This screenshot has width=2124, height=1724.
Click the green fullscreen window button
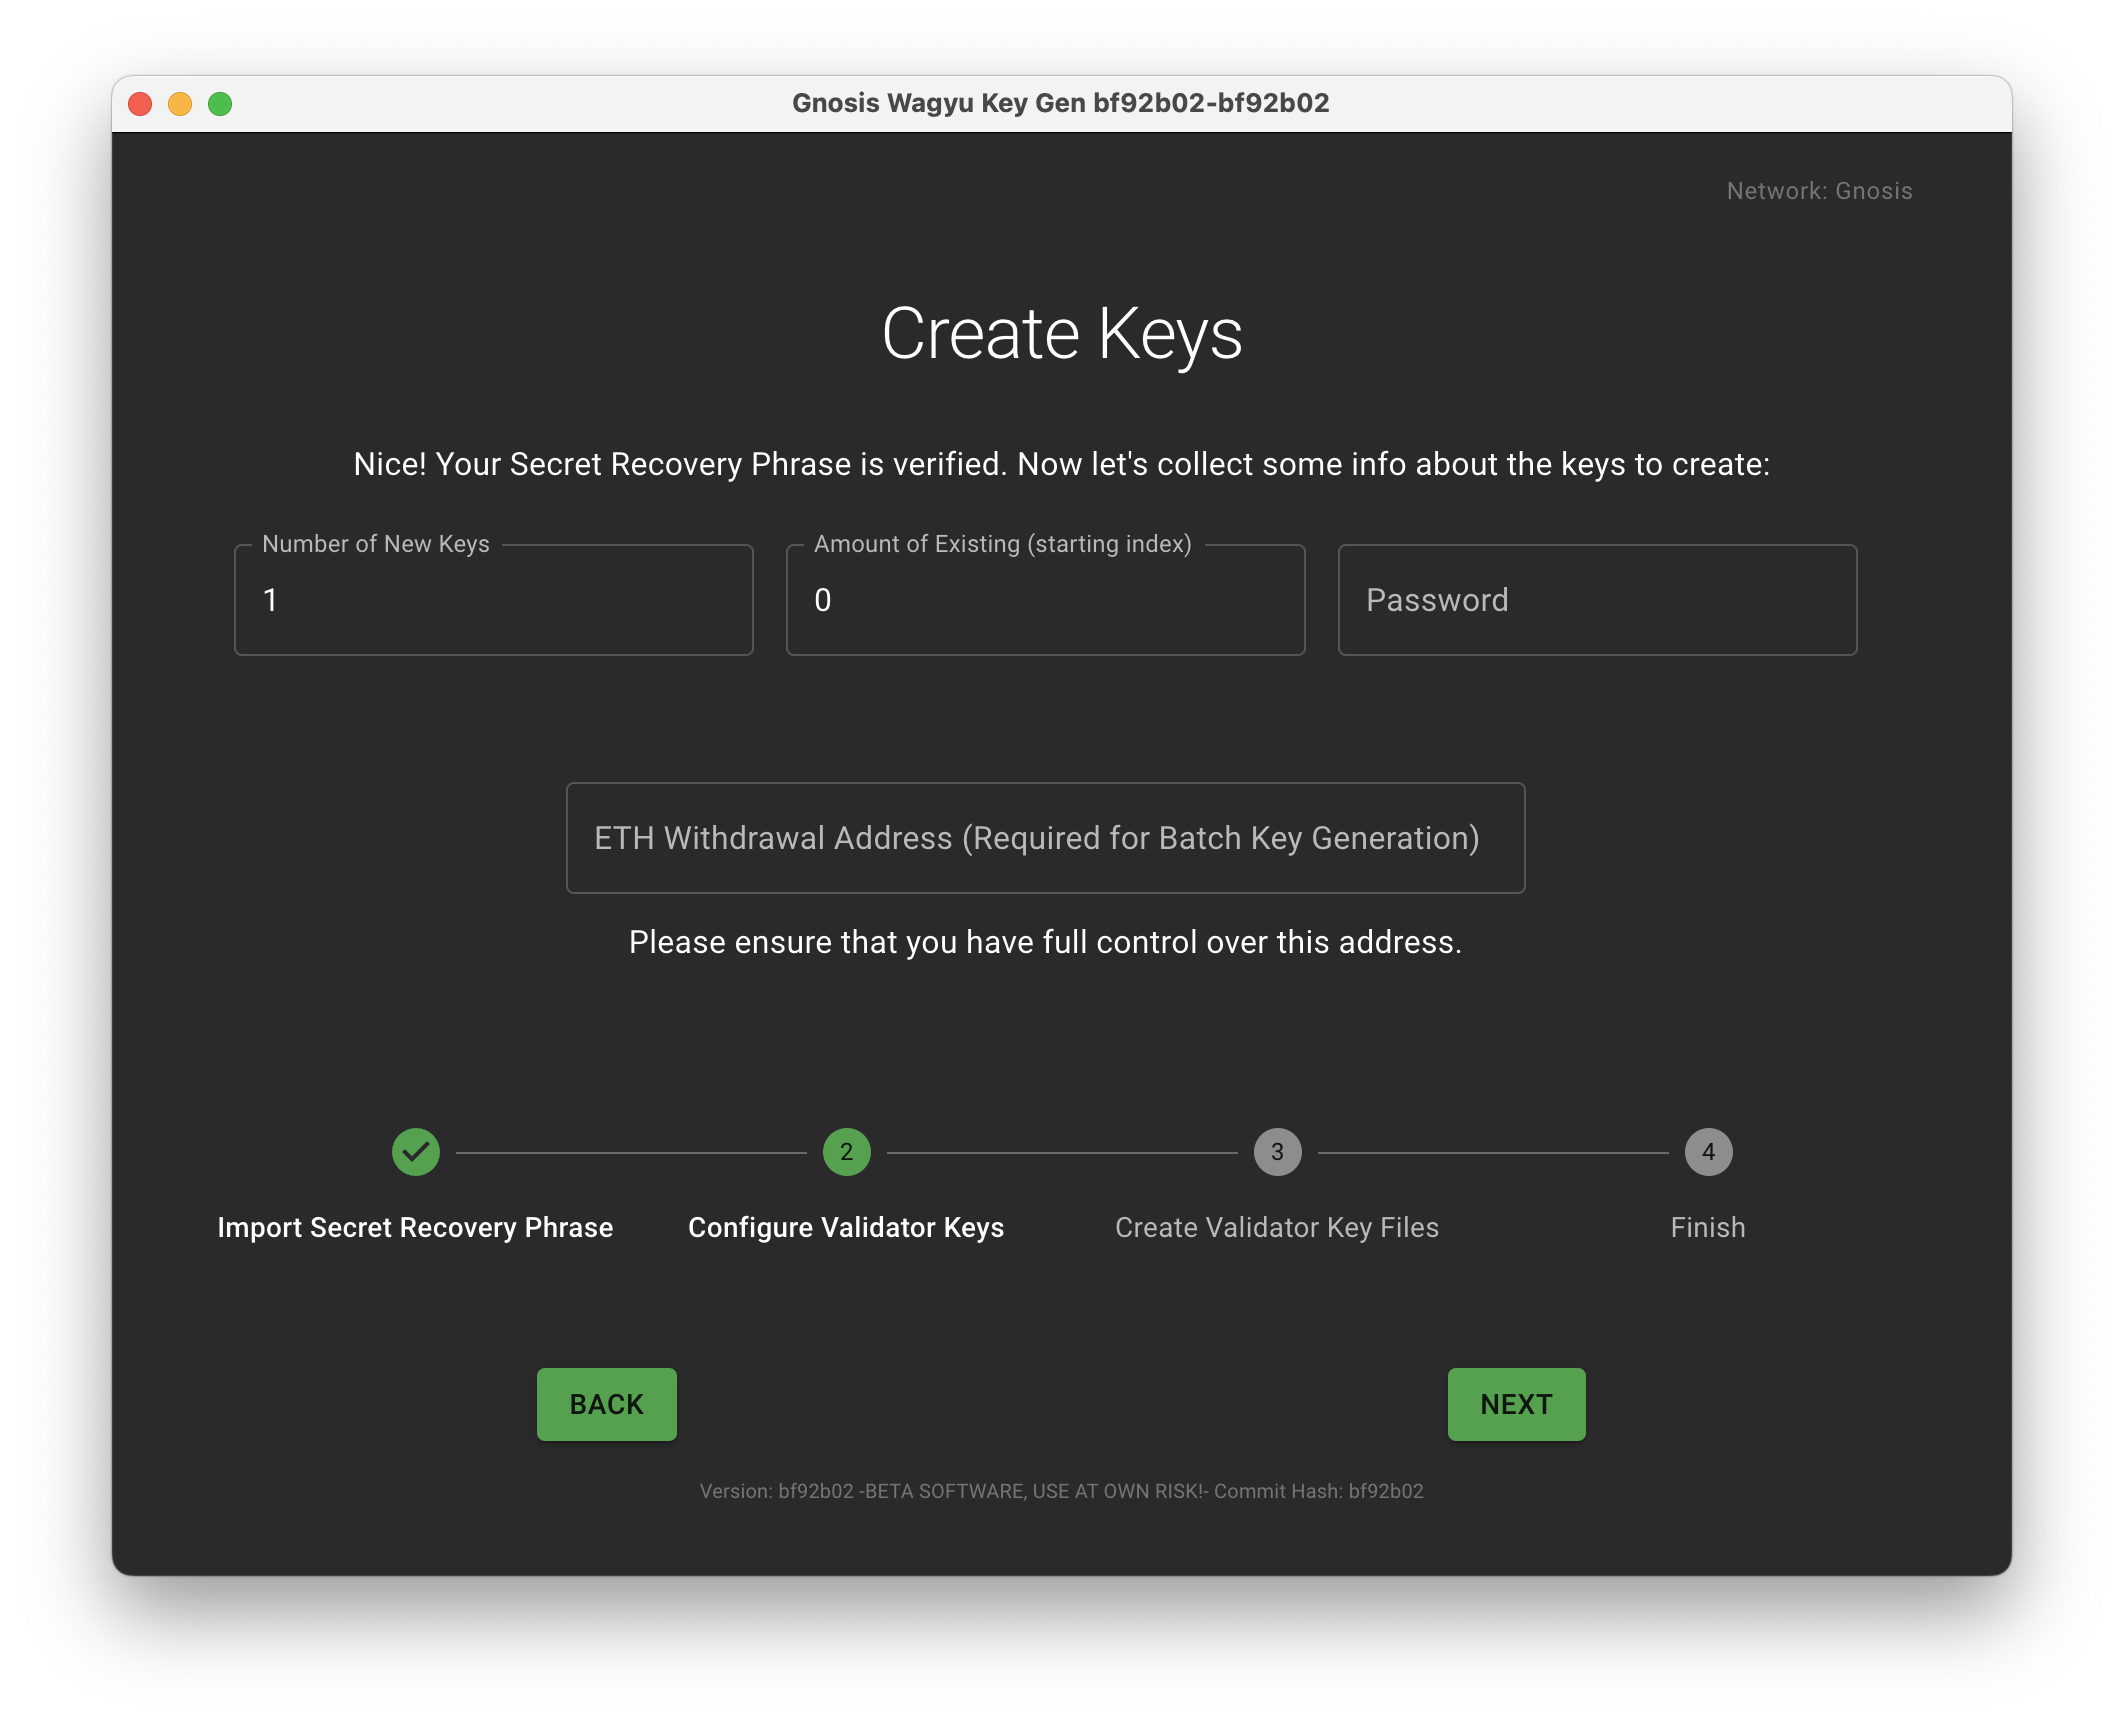point(220,104)
